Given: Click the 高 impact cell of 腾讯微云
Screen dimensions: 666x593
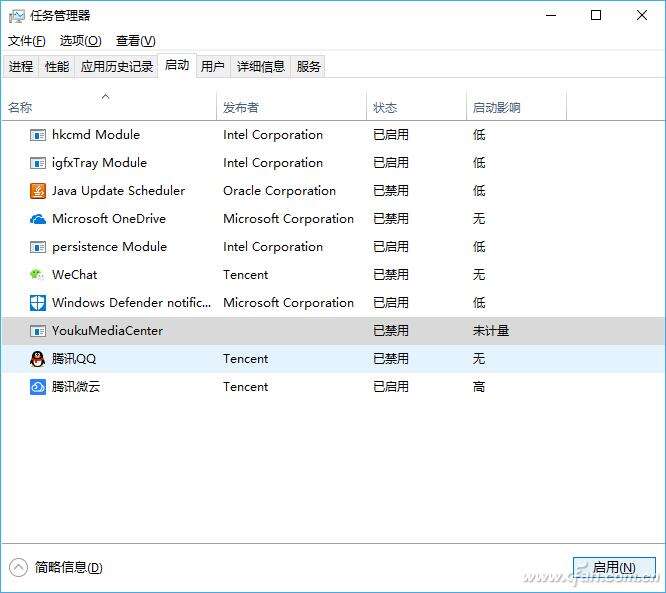Looking at the screenshot, I should [x=479, y=387].
